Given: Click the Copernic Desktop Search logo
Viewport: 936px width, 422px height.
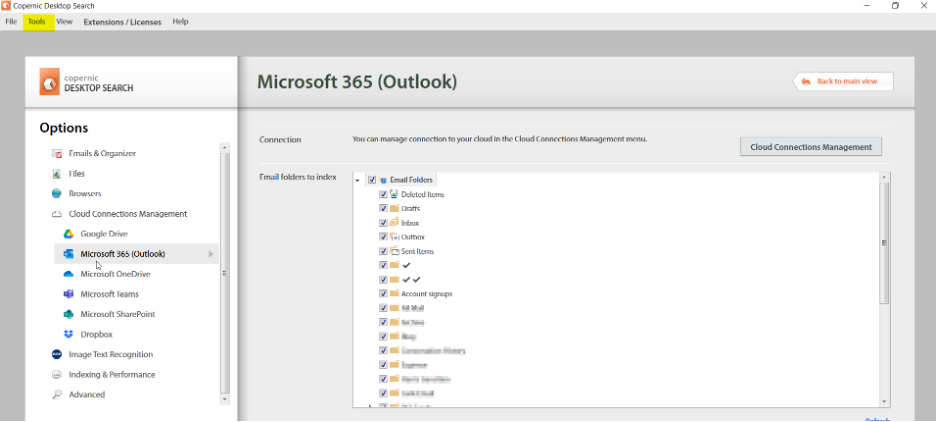Looking at the screenshot, I should tap(50, 81).
